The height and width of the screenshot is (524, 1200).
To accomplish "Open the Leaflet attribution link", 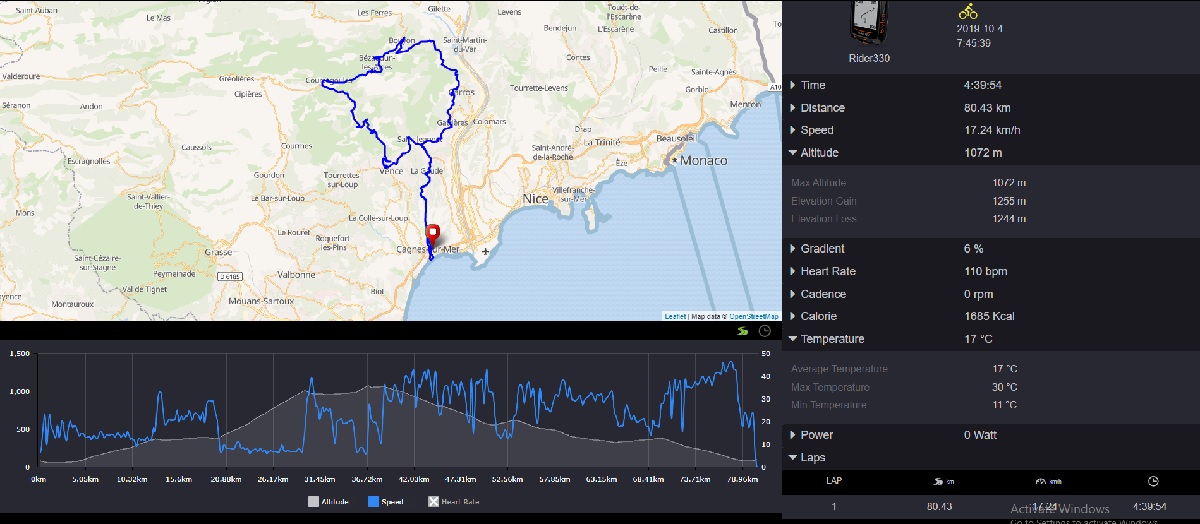I will [x=675, y=316].
